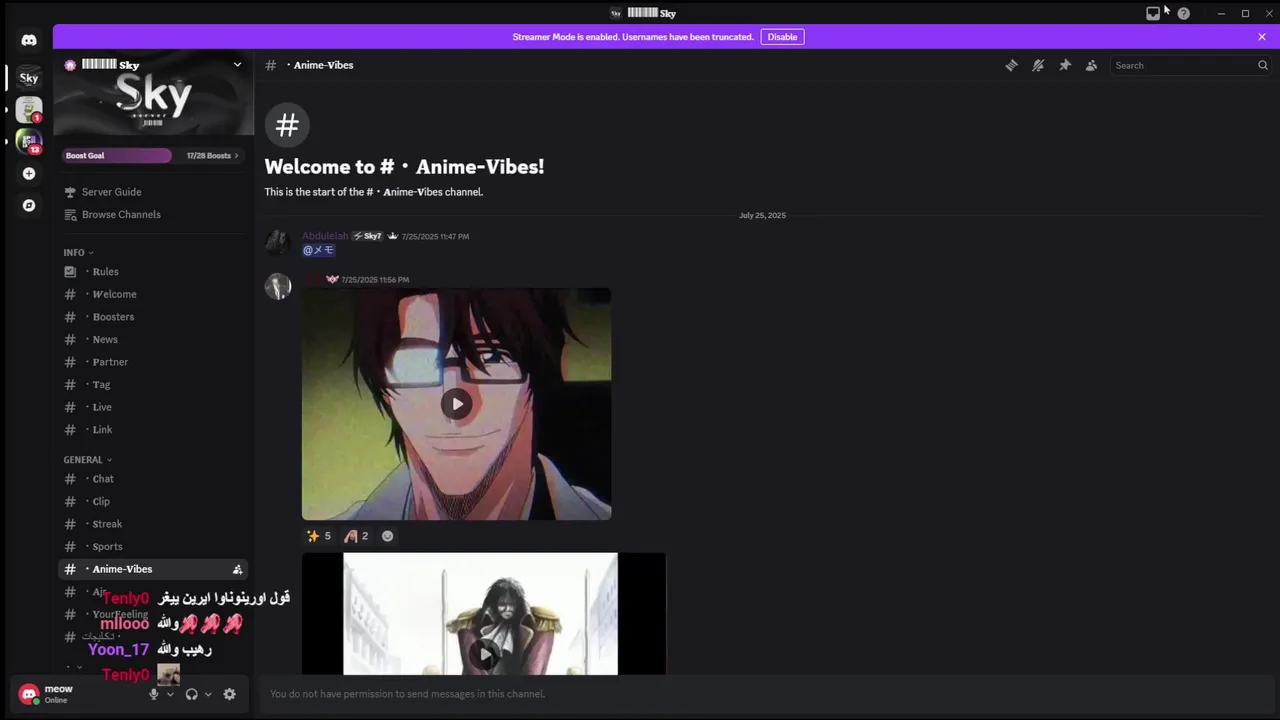Play the second video below reactions
Image resolution: width=1280 pixels, height=720 pixels.
pos(485,654)
